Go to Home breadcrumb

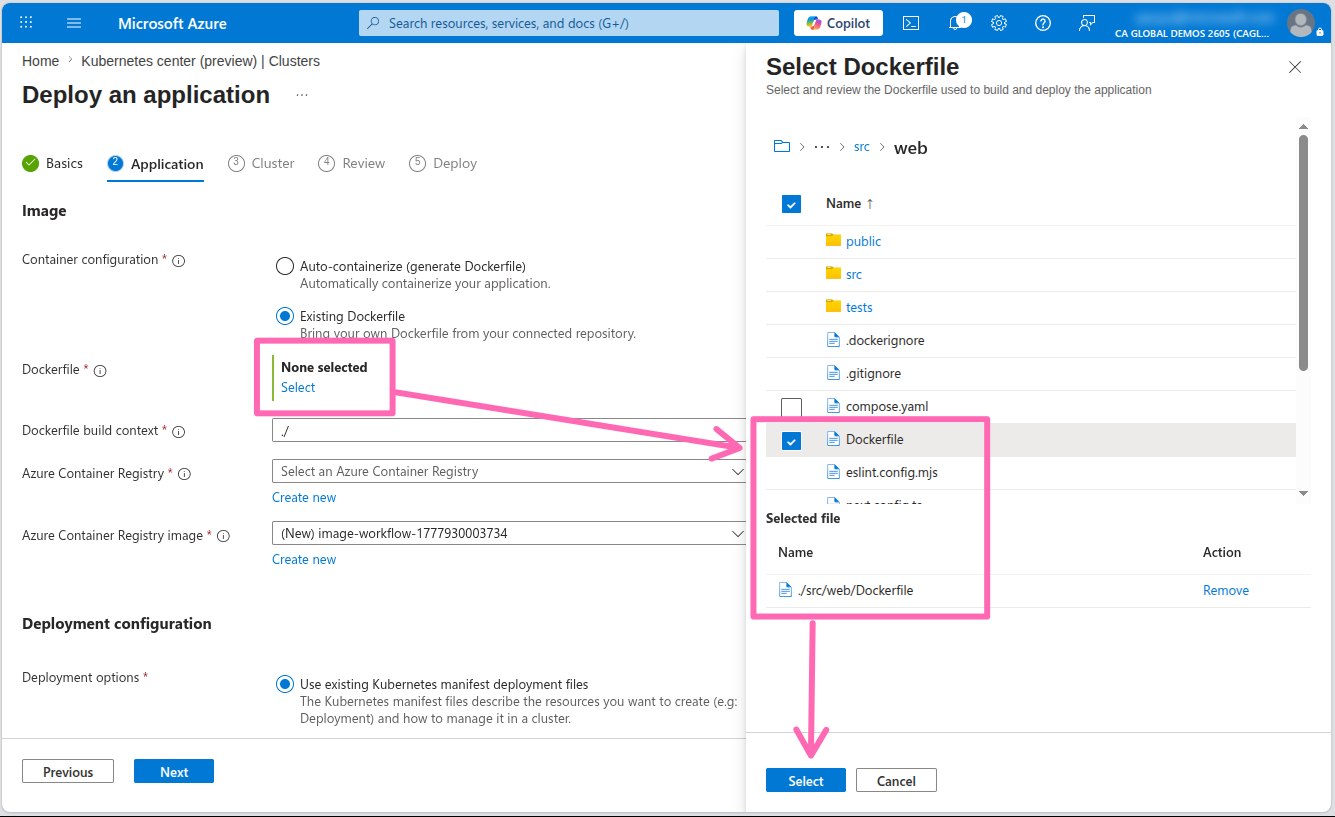pos(40,61)
